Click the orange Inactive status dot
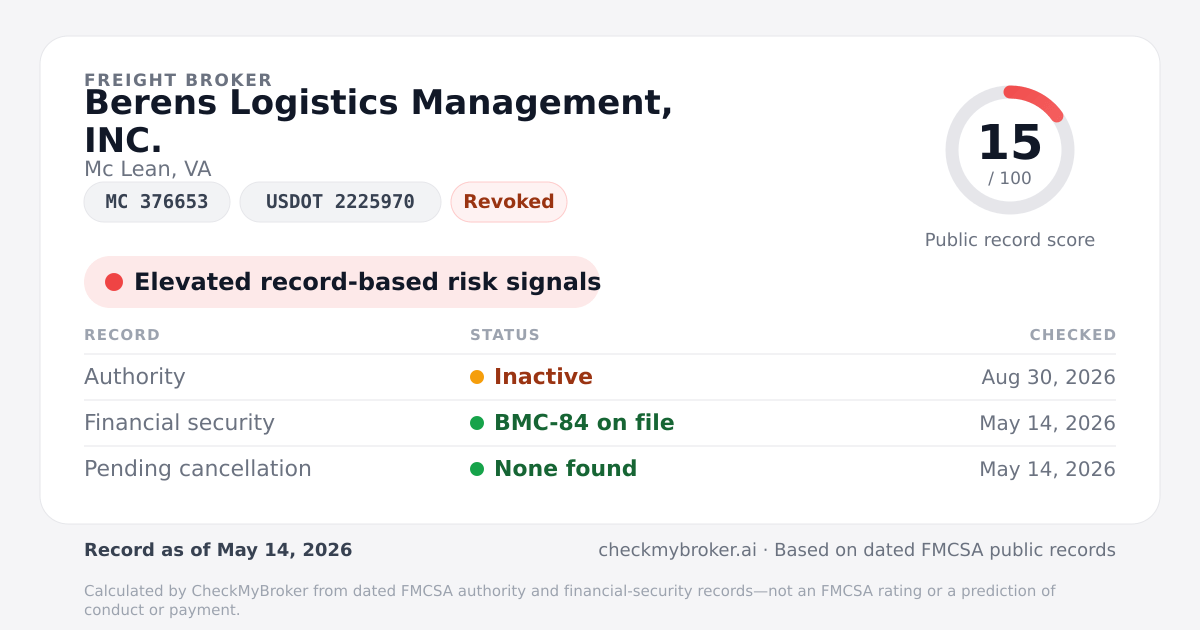The width and height of the screenshot is (1200, 630). [x=477, y=377]
